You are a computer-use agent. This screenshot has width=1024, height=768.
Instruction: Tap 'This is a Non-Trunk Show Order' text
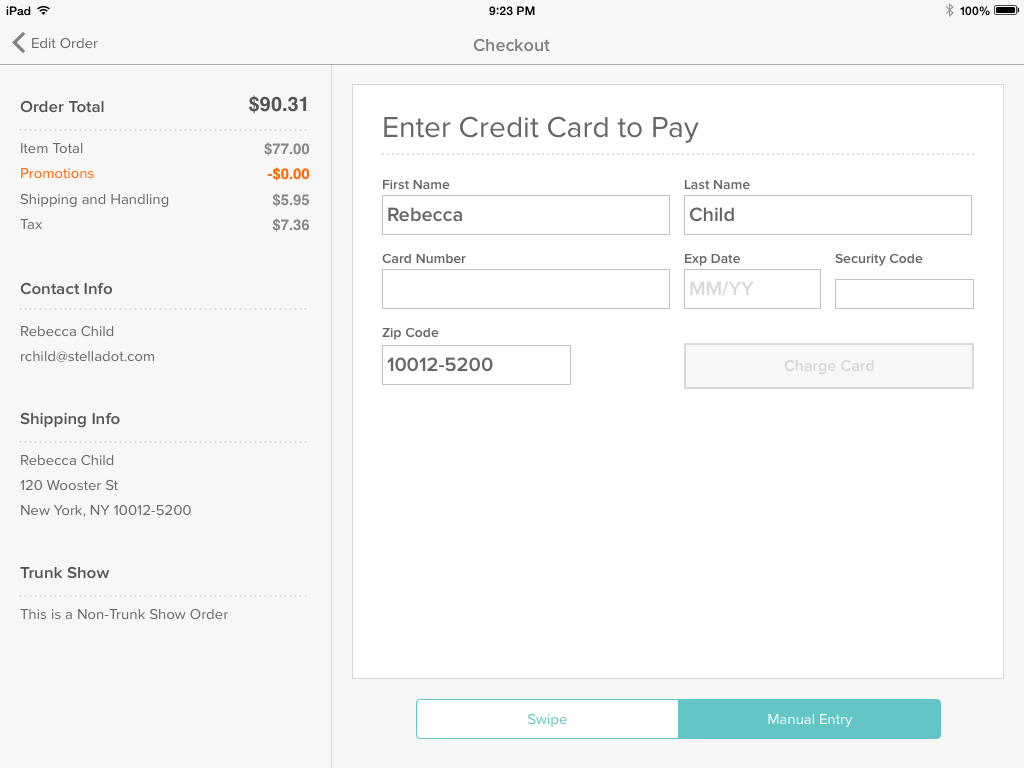pyautogui.click(x=124, y=615)
